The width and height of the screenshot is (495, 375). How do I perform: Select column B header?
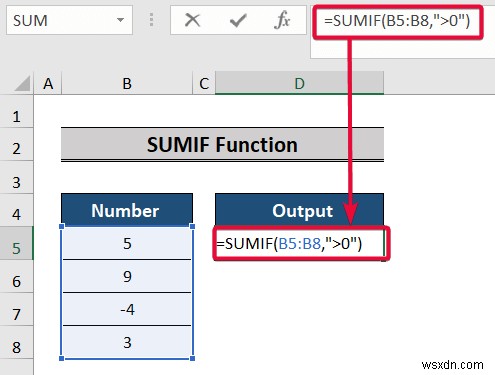tap(127, 83)
